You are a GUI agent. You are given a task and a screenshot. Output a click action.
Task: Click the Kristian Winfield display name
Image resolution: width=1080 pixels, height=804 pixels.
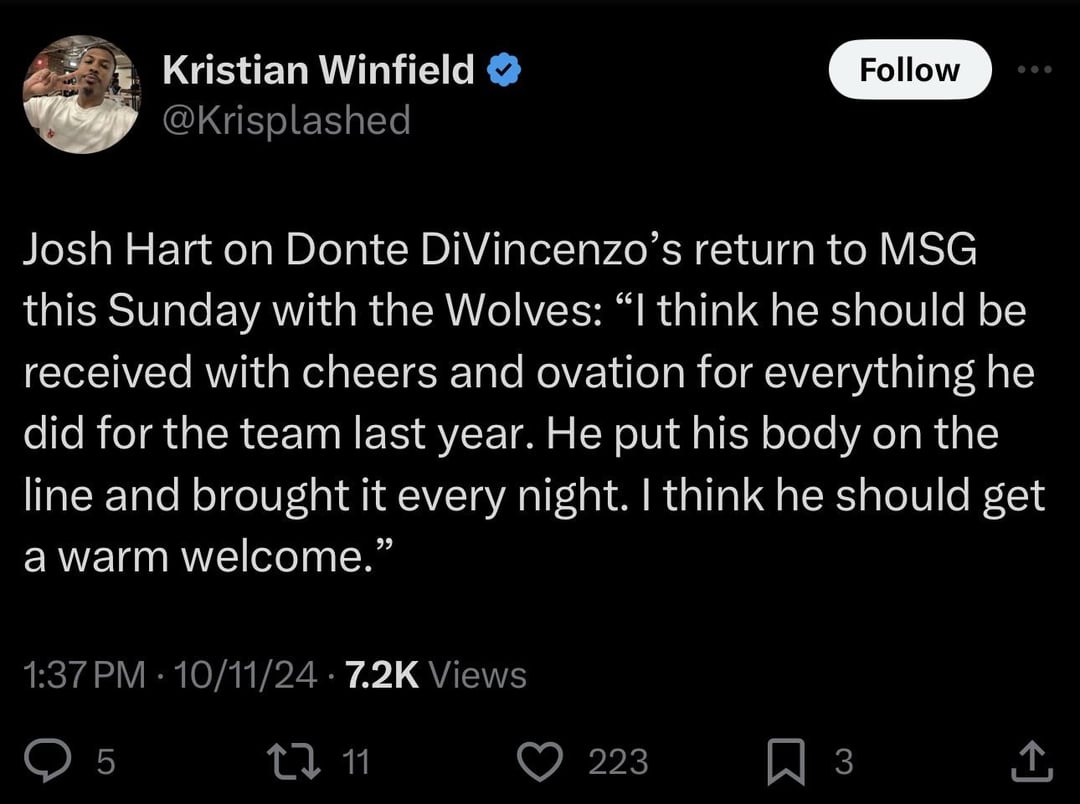coord(318,70)
